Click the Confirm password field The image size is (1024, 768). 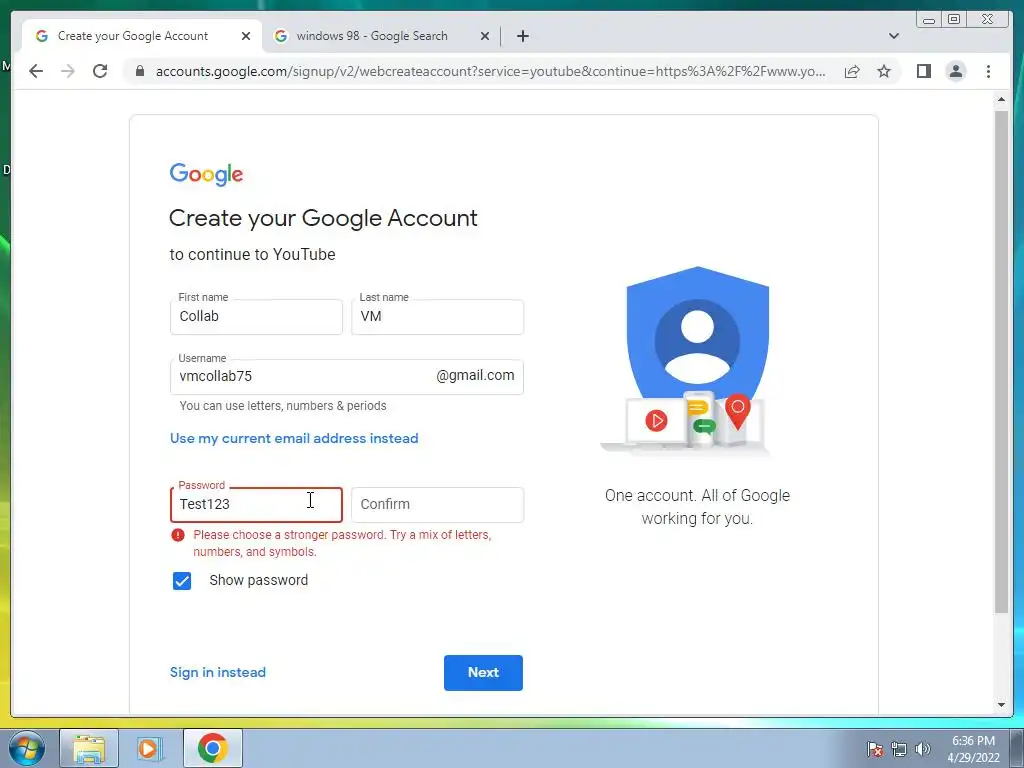click(438, 504)
